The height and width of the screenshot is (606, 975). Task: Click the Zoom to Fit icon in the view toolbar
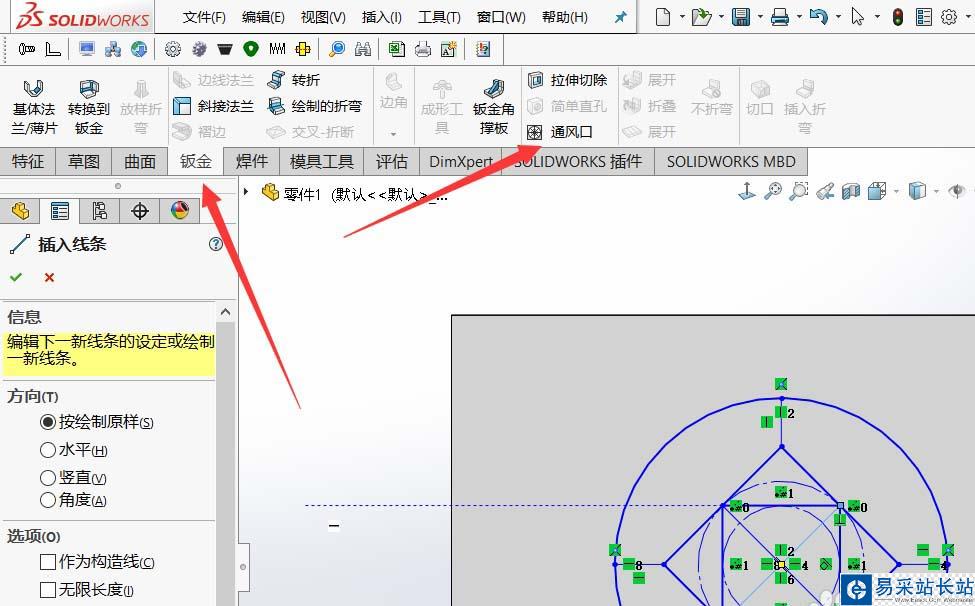(773, 191)
